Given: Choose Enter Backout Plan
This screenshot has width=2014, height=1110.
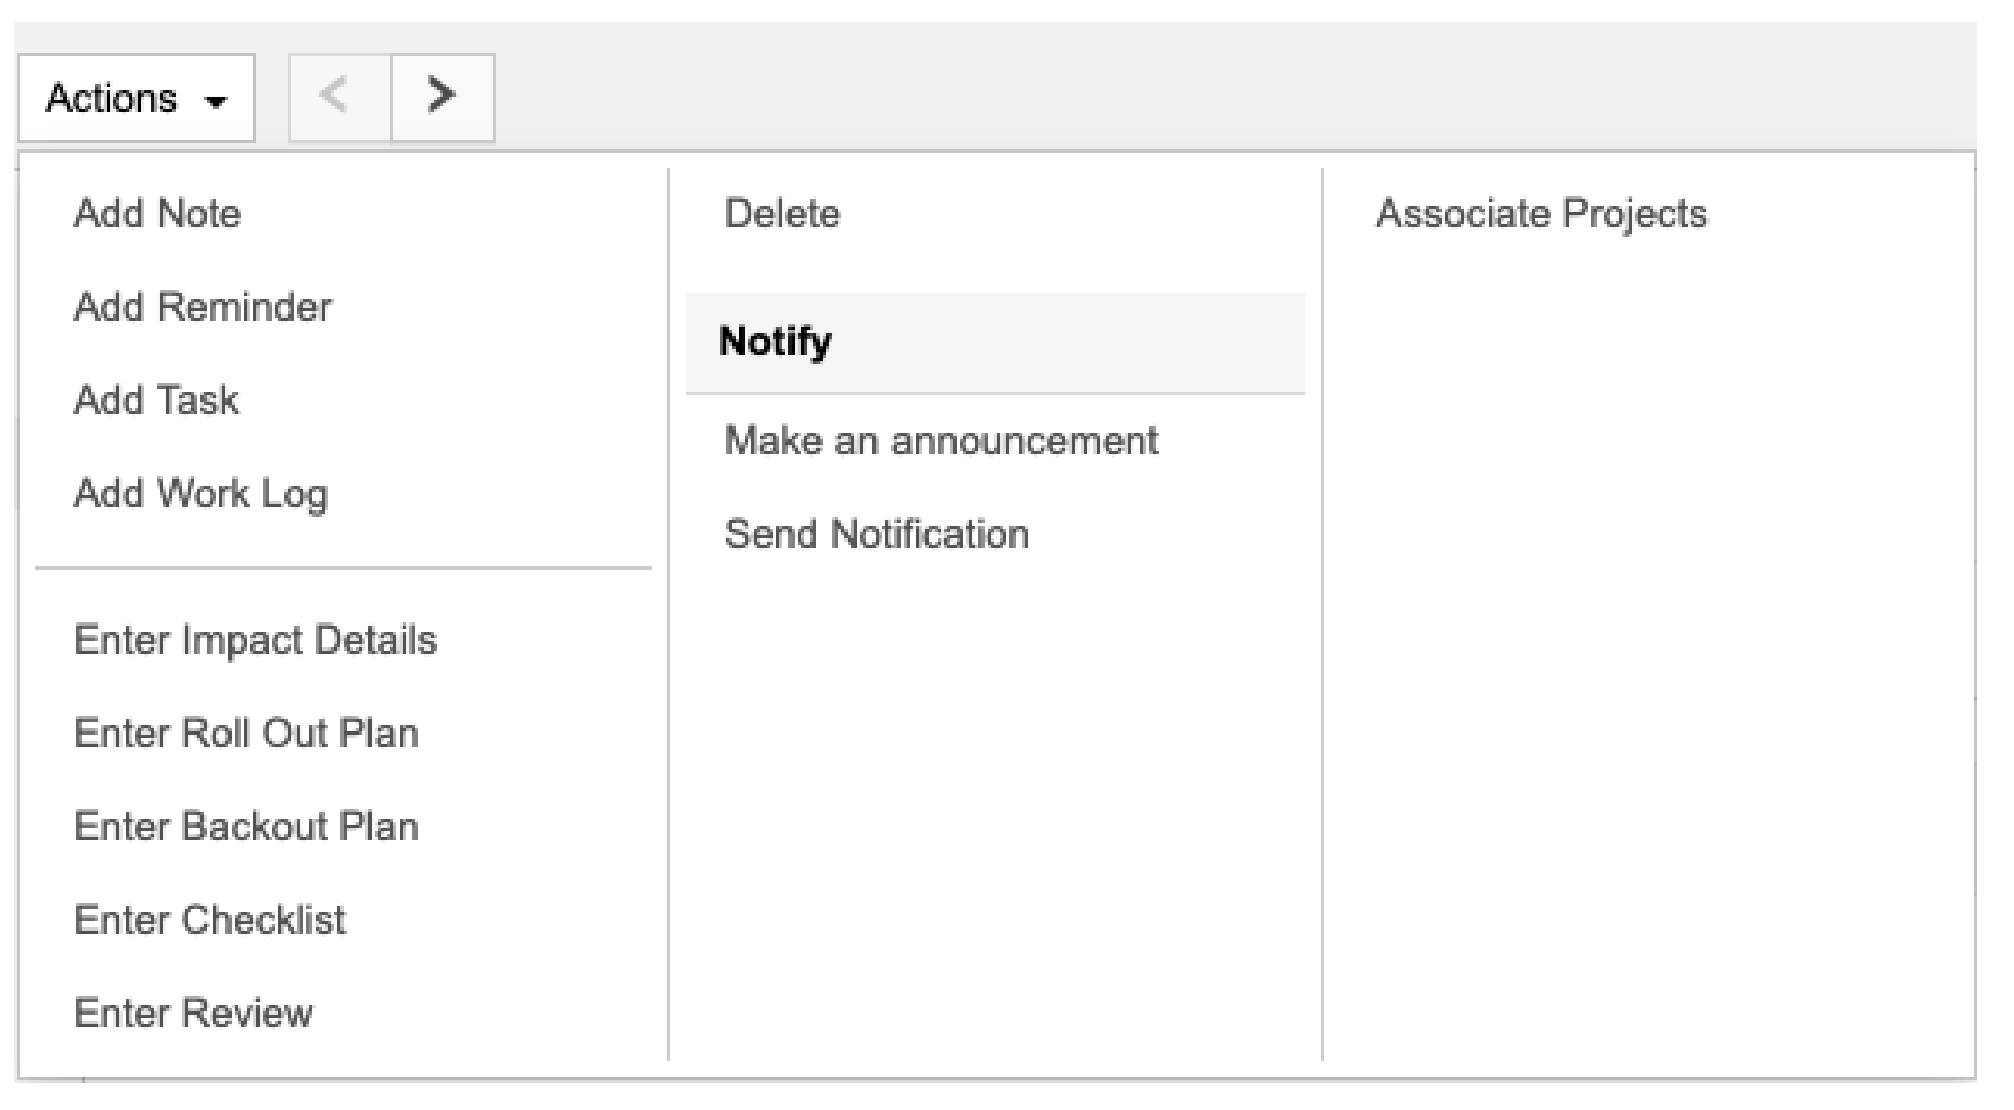Looking at the screenshot, I should 246,826.
